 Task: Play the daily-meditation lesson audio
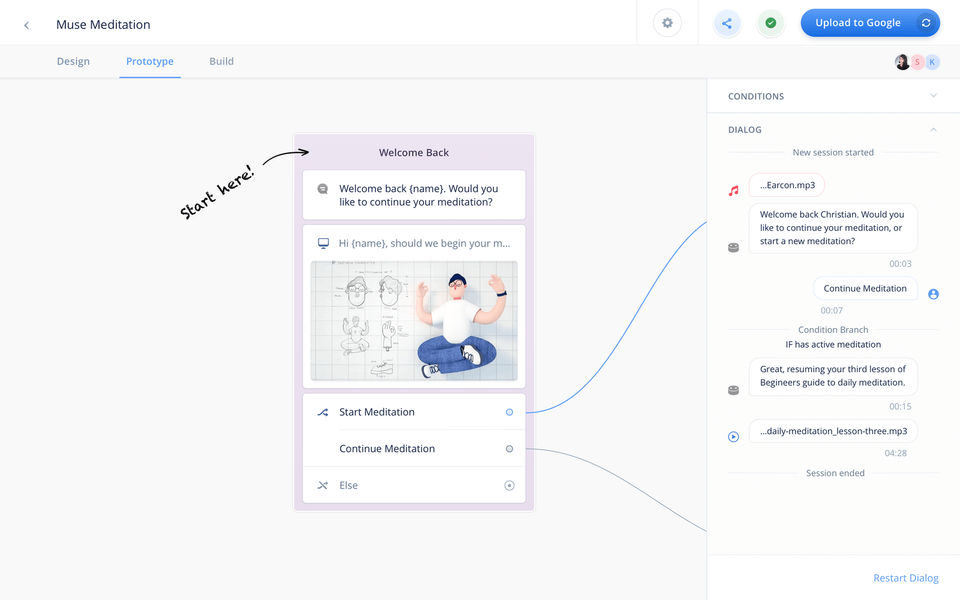[x=733, y=437]
